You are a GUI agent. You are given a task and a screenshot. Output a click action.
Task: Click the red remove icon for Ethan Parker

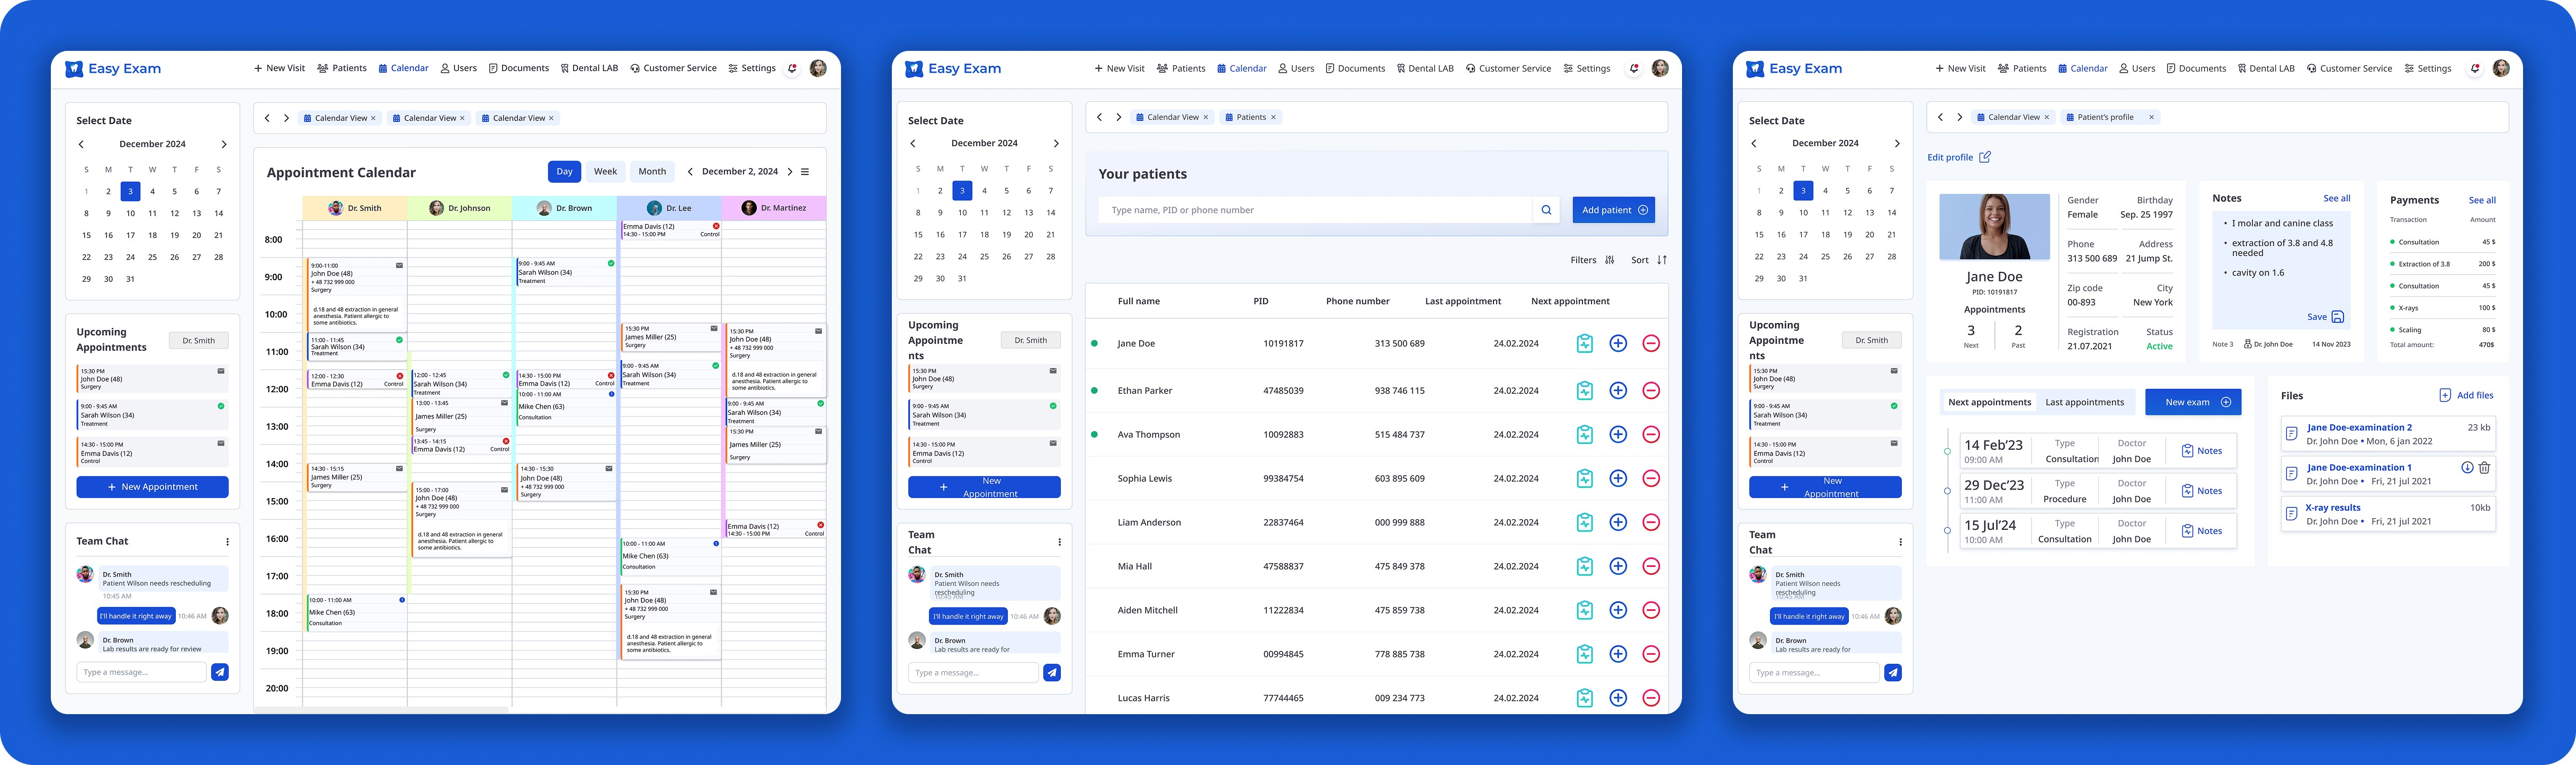click(1651, 391)
